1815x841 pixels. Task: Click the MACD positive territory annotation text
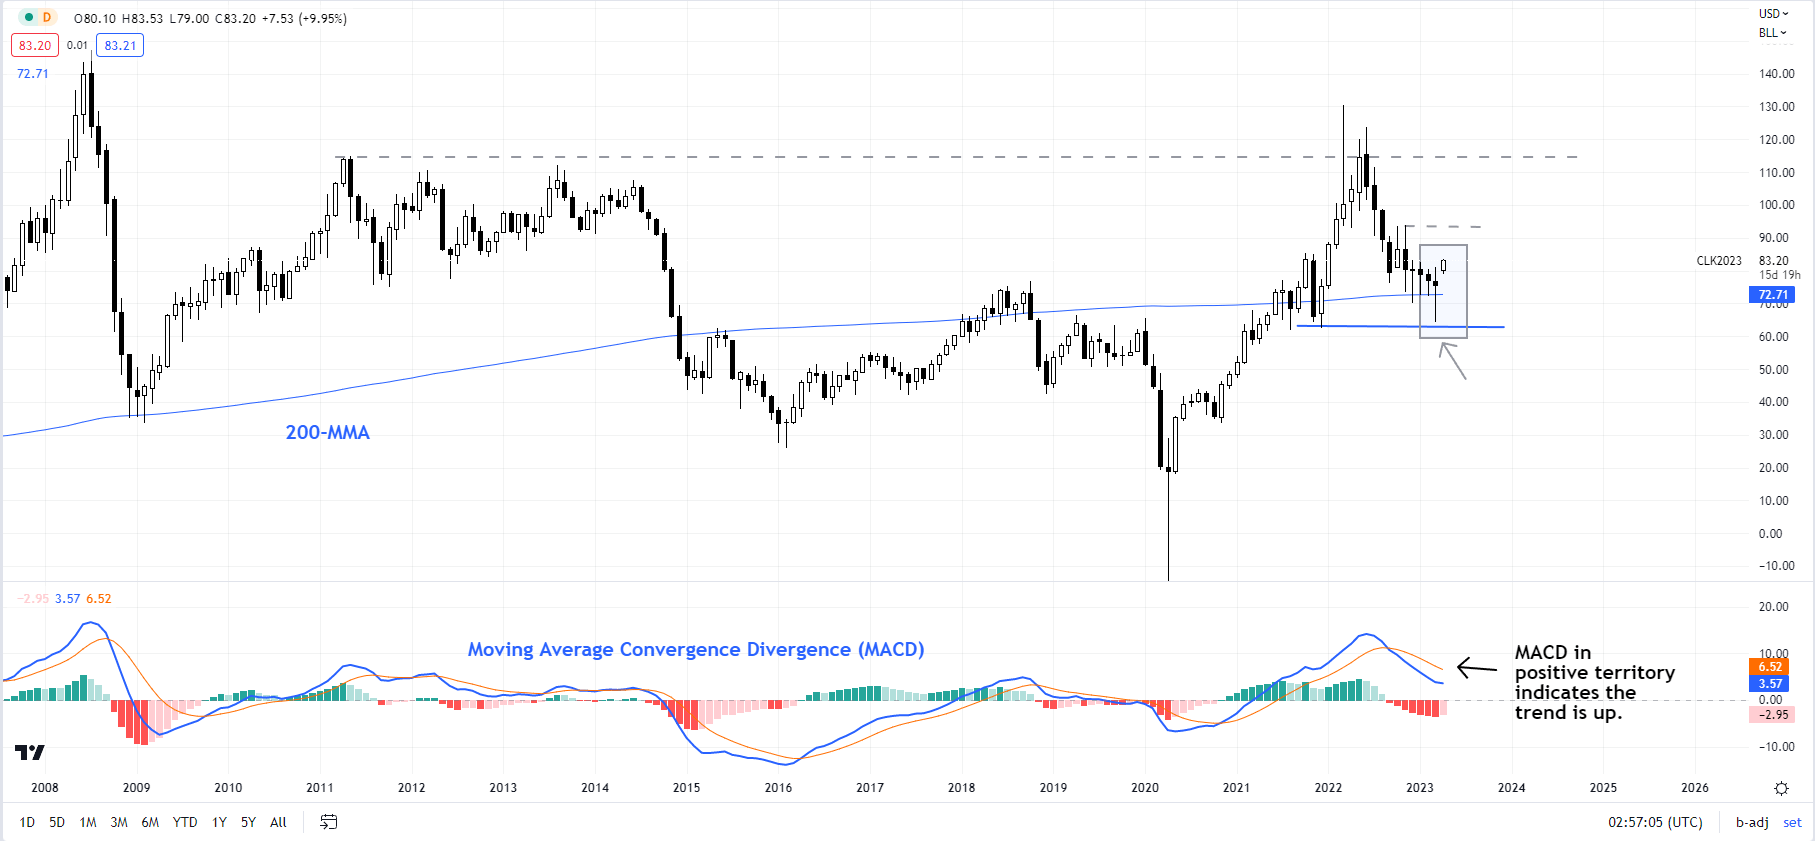1594,682
